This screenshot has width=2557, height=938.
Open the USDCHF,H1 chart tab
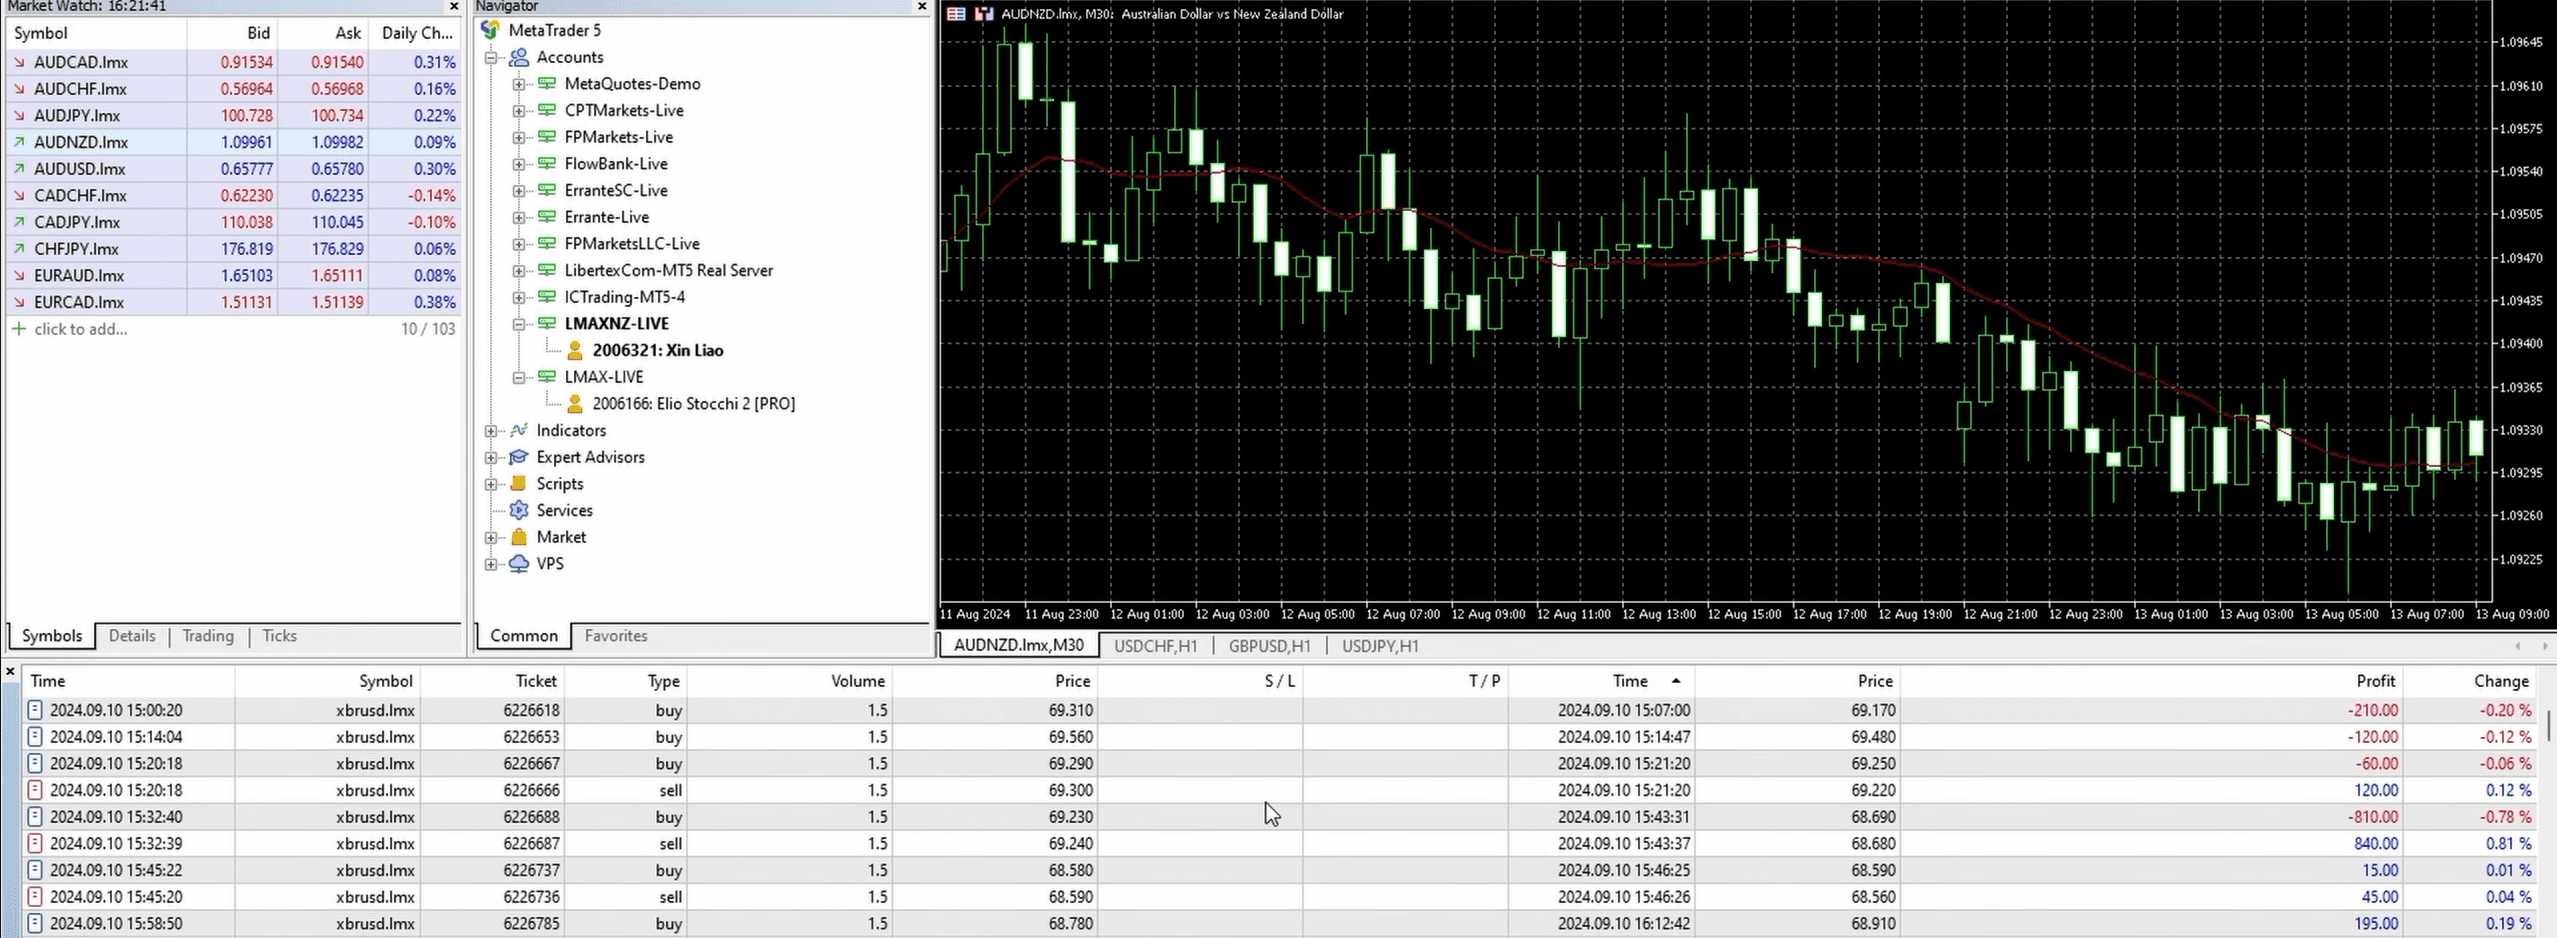pos(1155,646)
